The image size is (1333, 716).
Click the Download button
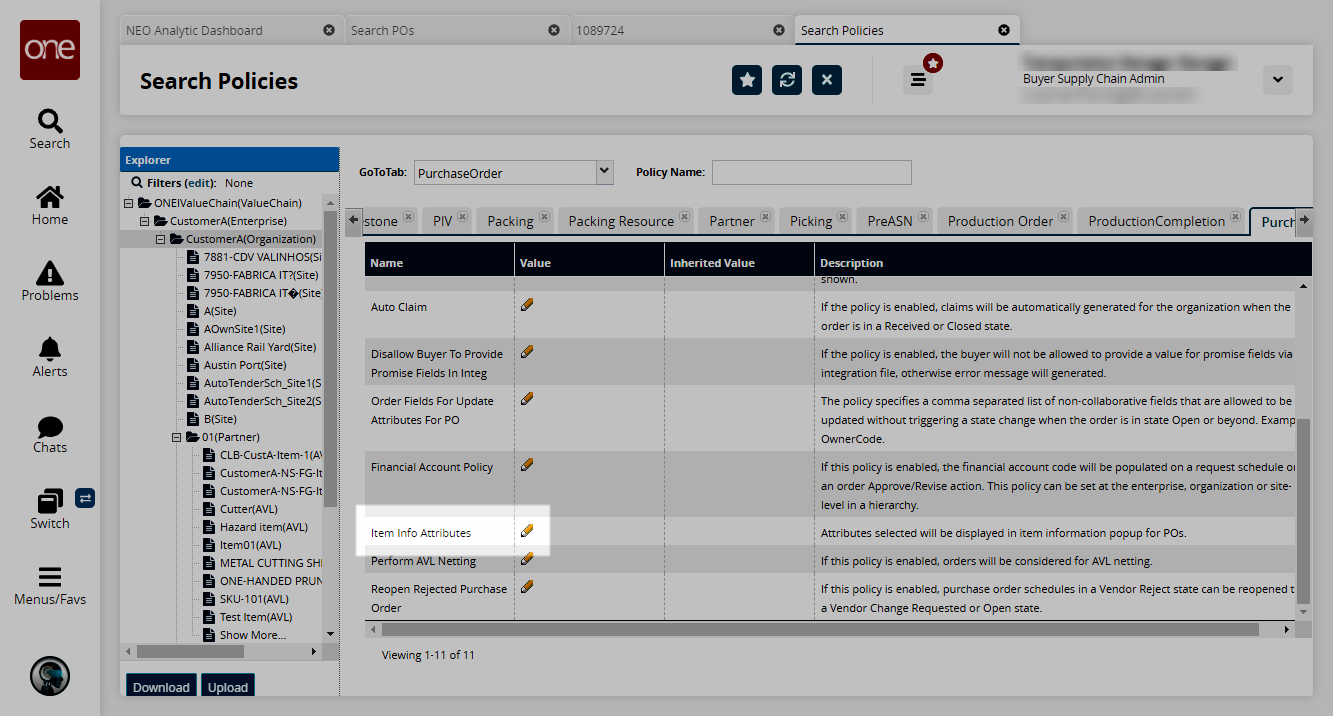(161, 687)
